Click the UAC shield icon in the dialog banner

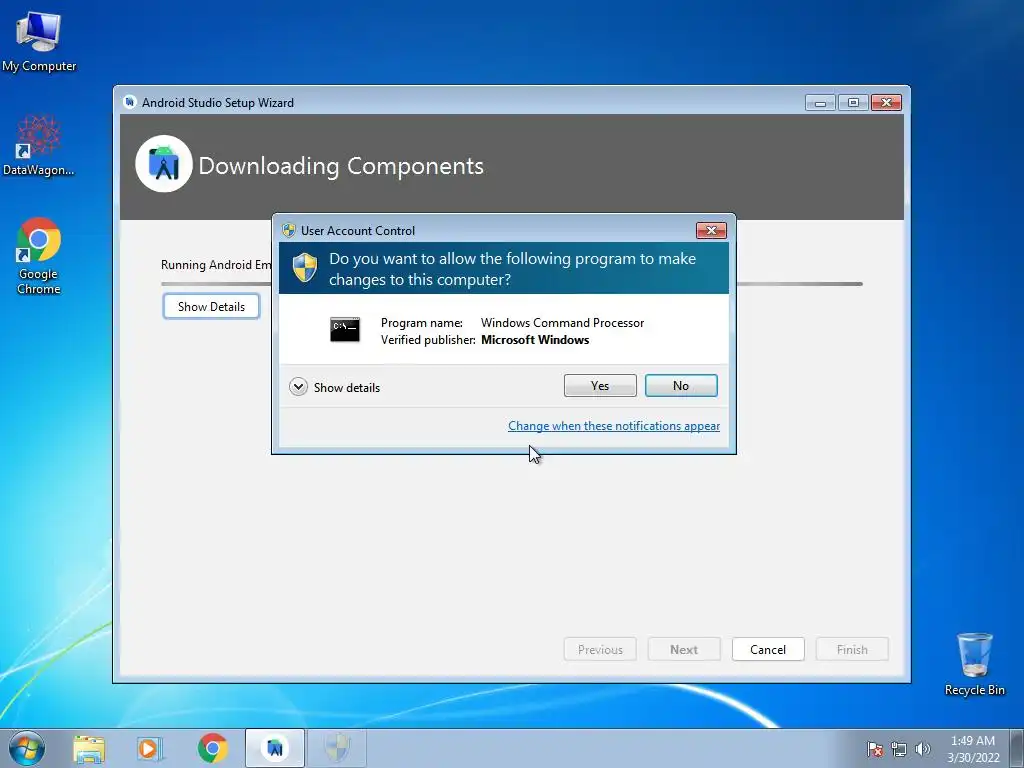point(304,268)
